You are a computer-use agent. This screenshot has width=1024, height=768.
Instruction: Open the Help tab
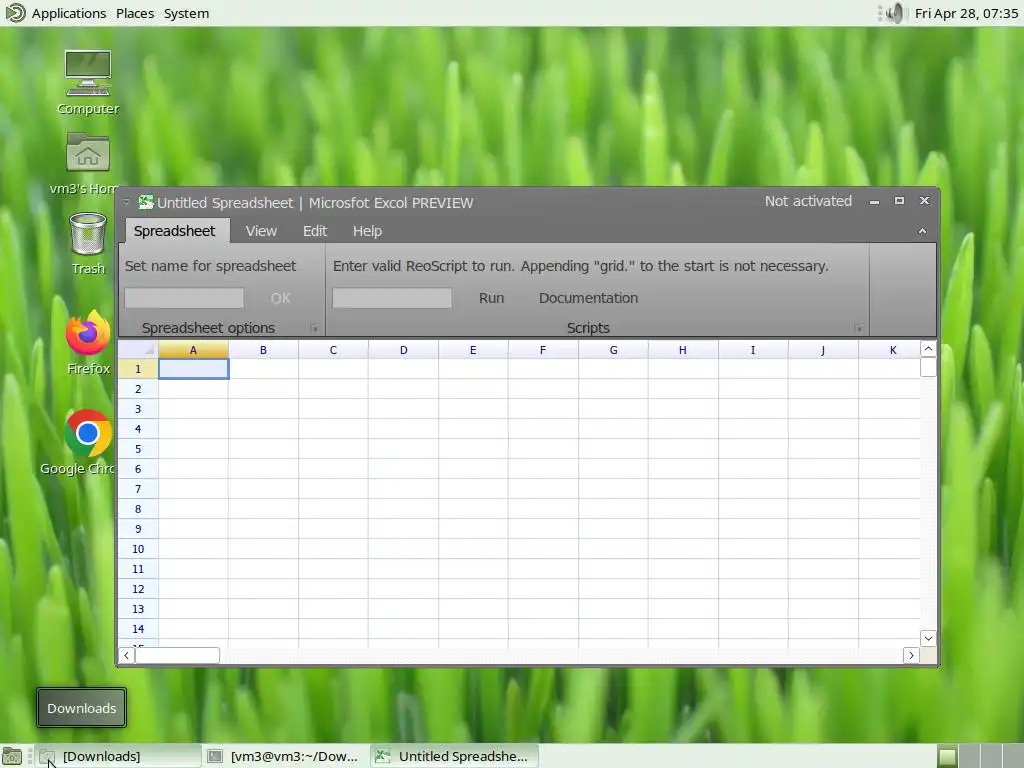point(367,231)
